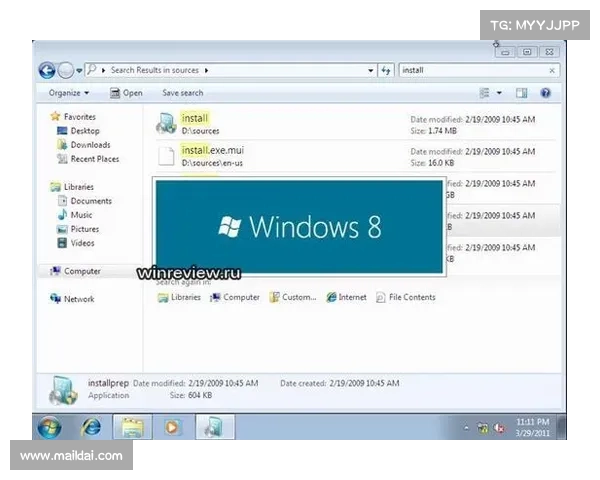The height and width of the screenshot is (480, 600).
Task: Search again on the Internet
Action: [x=346, y=297]
